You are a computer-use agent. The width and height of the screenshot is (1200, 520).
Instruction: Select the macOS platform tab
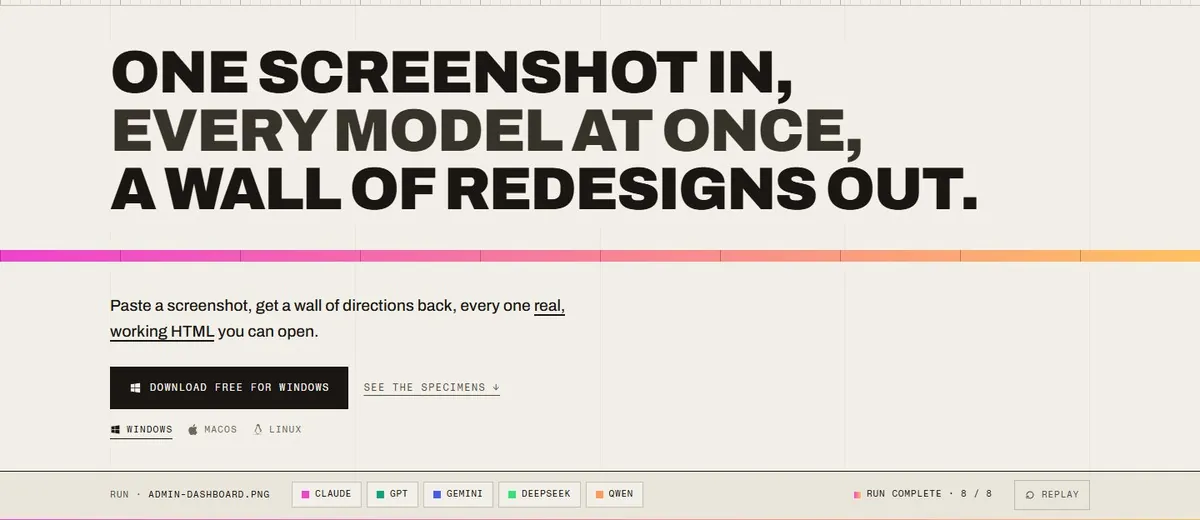212,430
